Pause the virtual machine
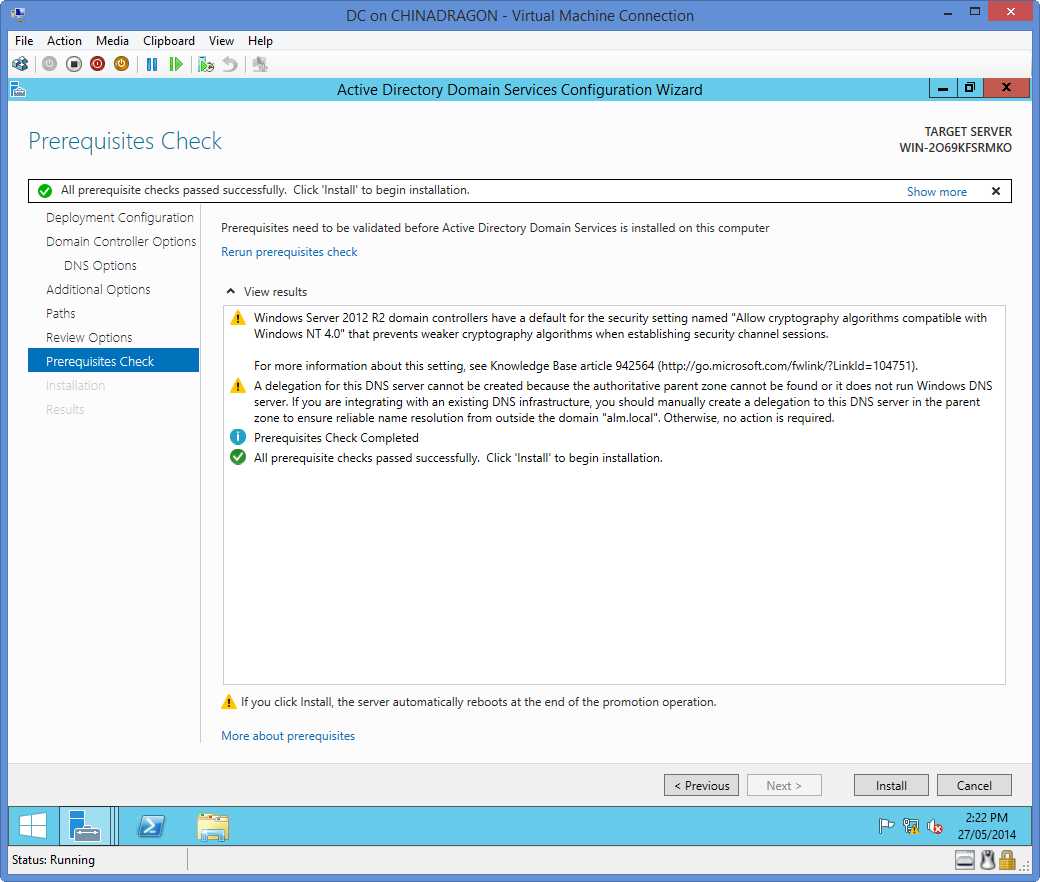This screenshot has height=882, width=1040. [152, 64]
